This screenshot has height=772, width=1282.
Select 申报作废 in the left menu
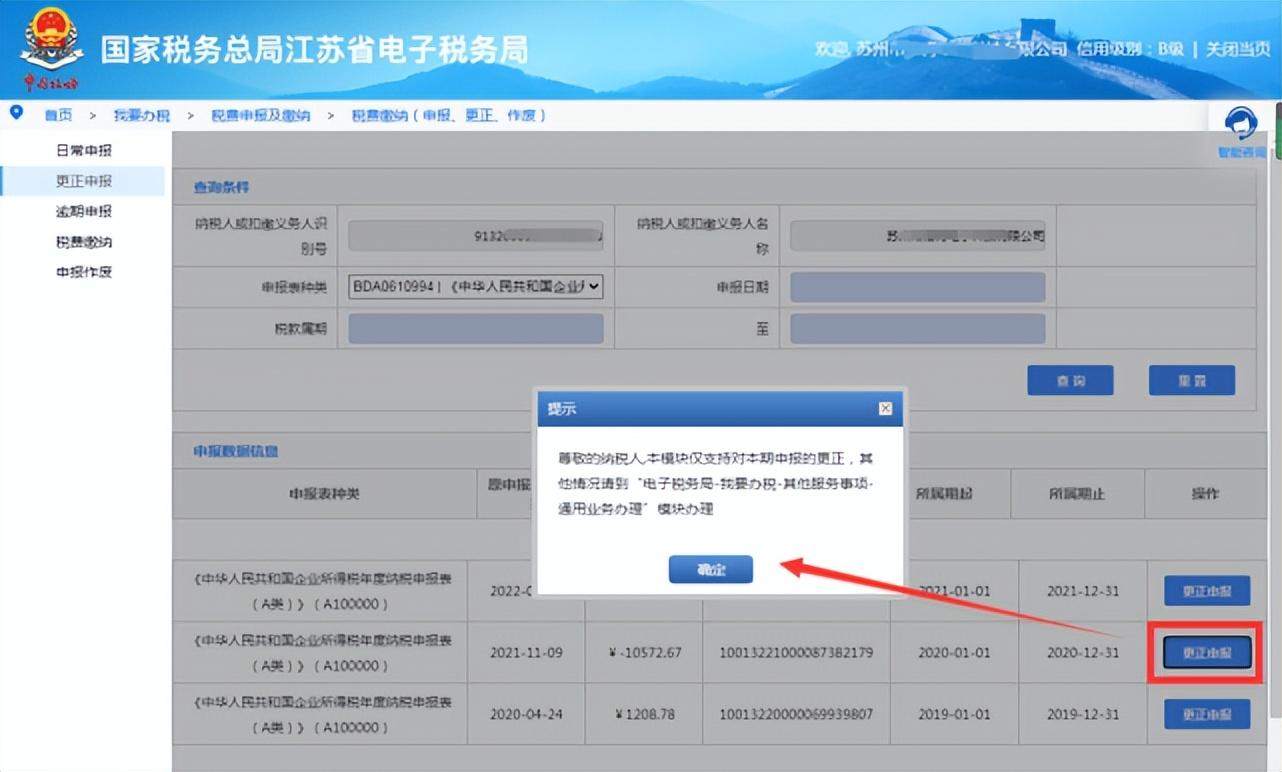84,272
